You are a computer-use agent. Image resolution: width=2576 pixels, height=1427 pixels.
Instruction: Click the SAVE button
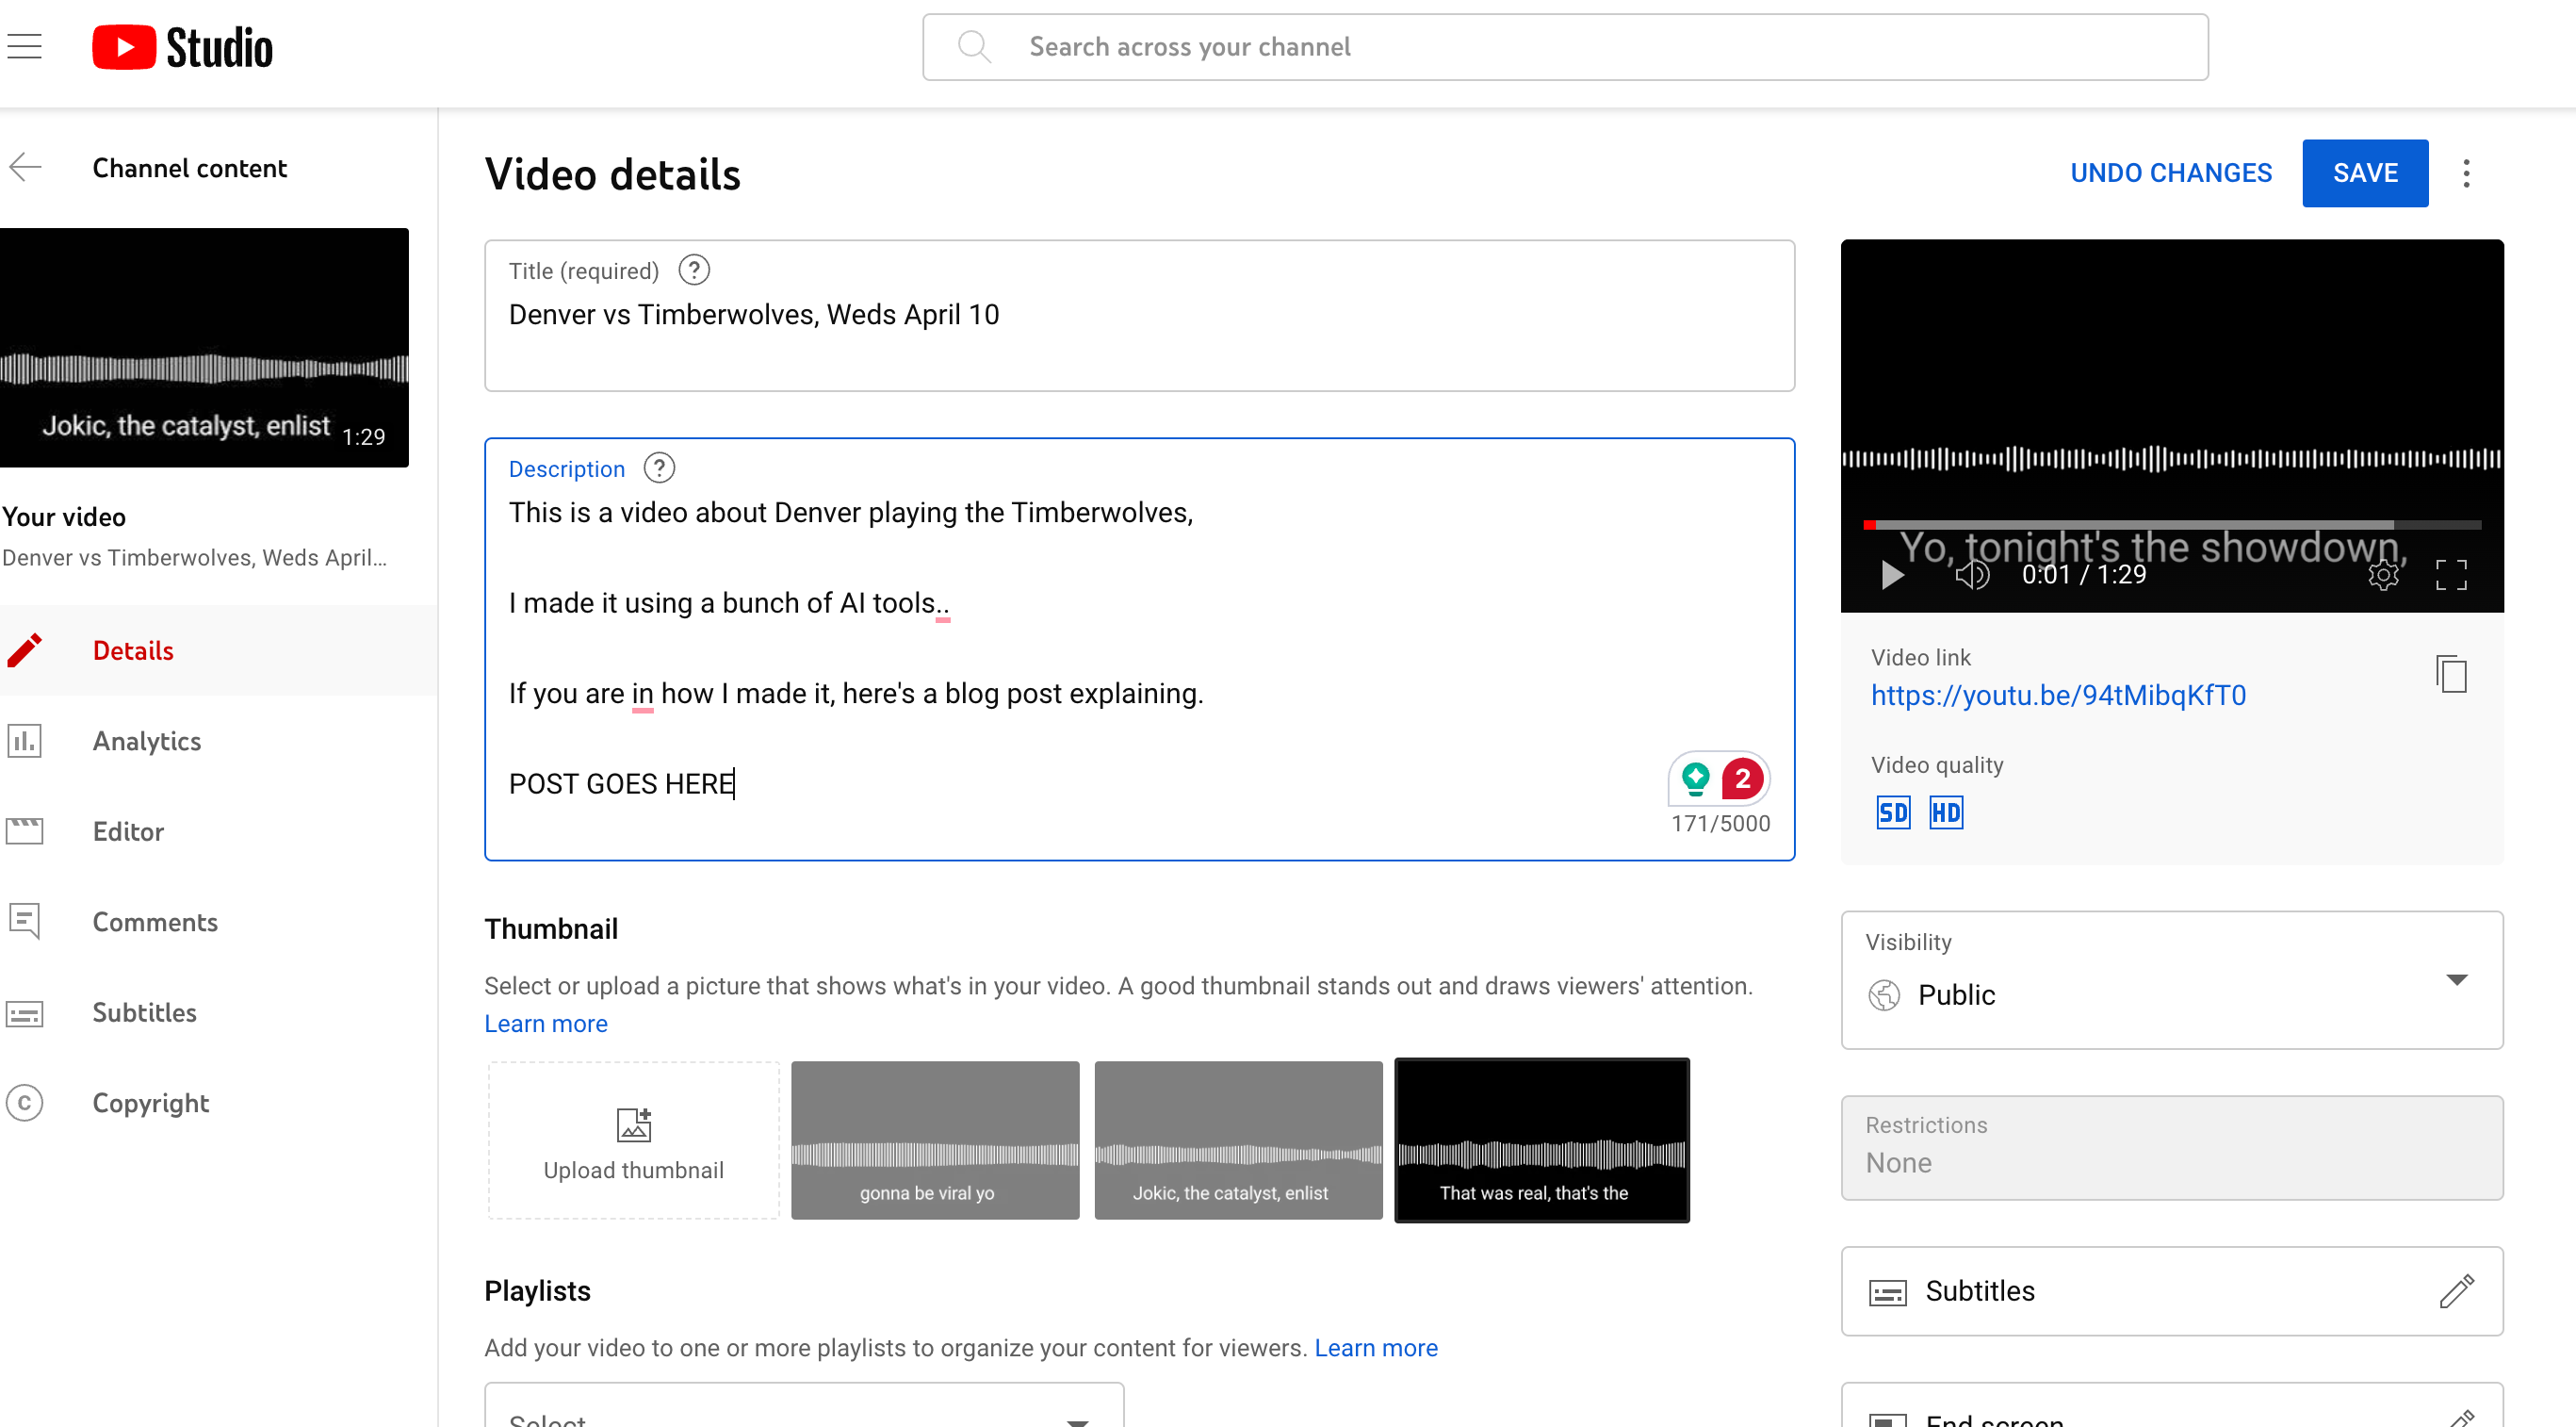click(x=2365, y=173)
